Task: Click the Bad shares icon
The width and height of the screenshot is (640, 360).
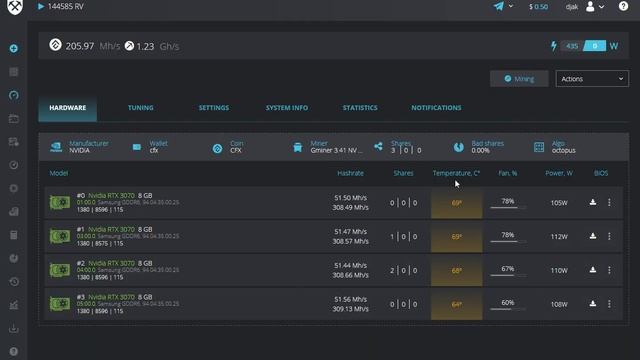Action: (458, 147)
